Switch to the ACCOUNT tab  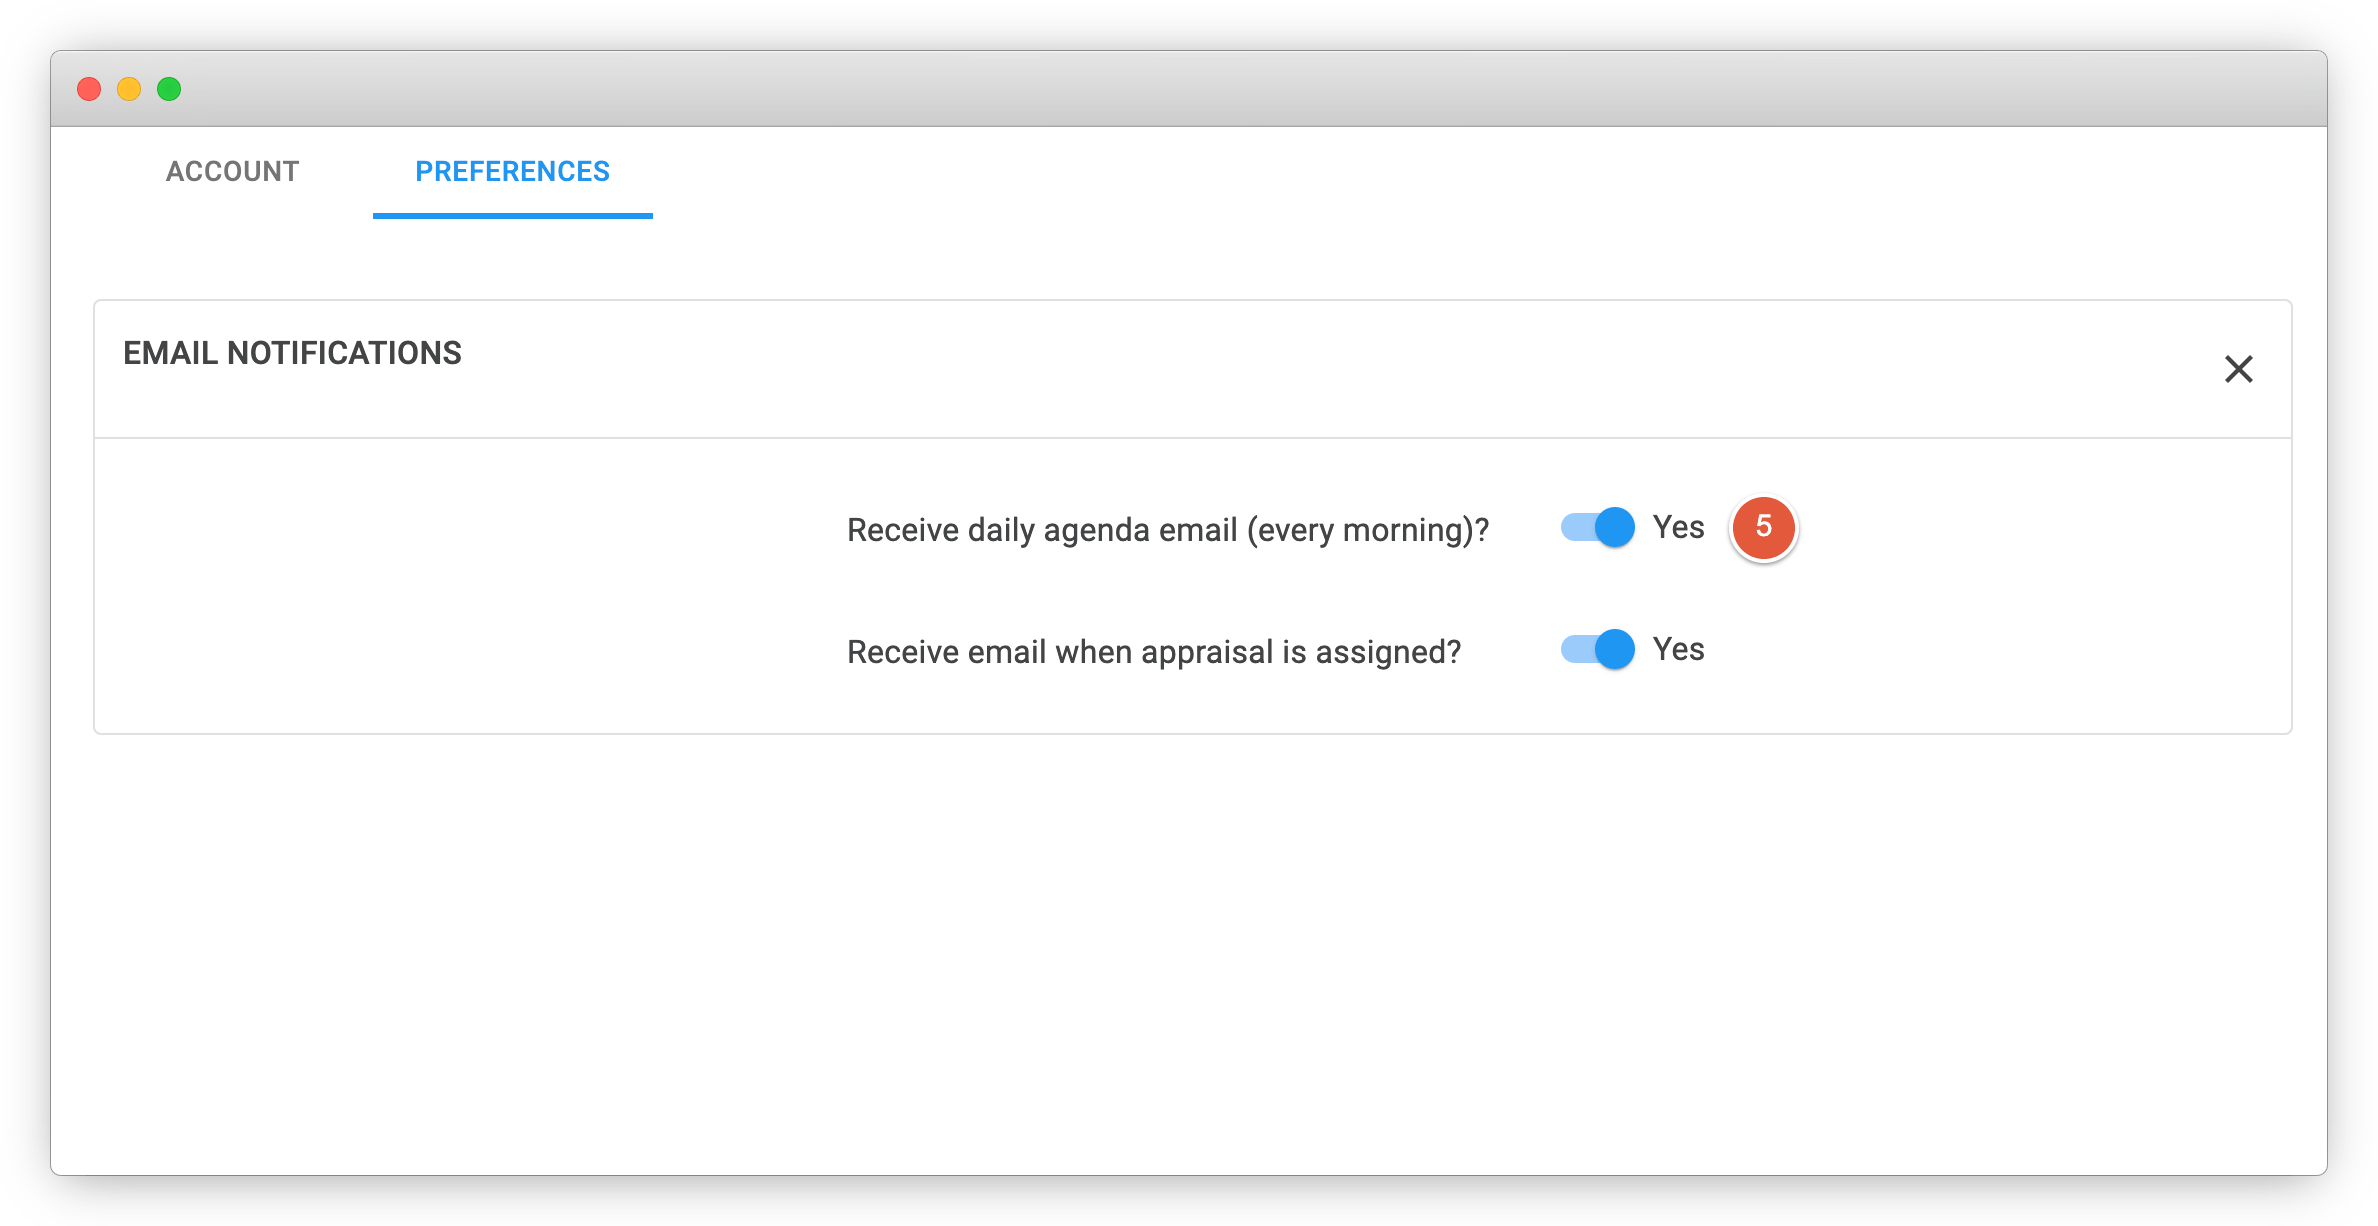tap(232, 172)
